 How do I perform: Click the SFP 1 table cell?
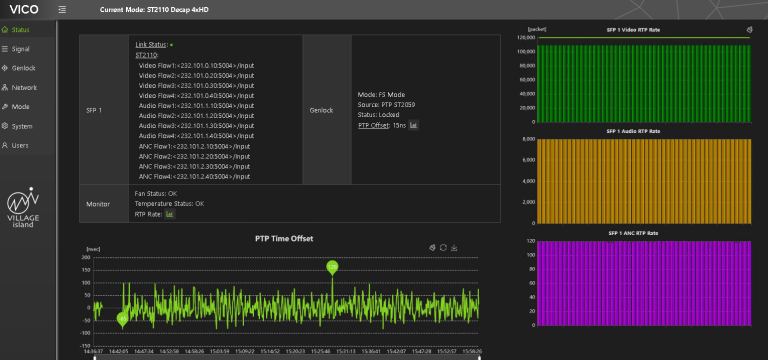104,110
